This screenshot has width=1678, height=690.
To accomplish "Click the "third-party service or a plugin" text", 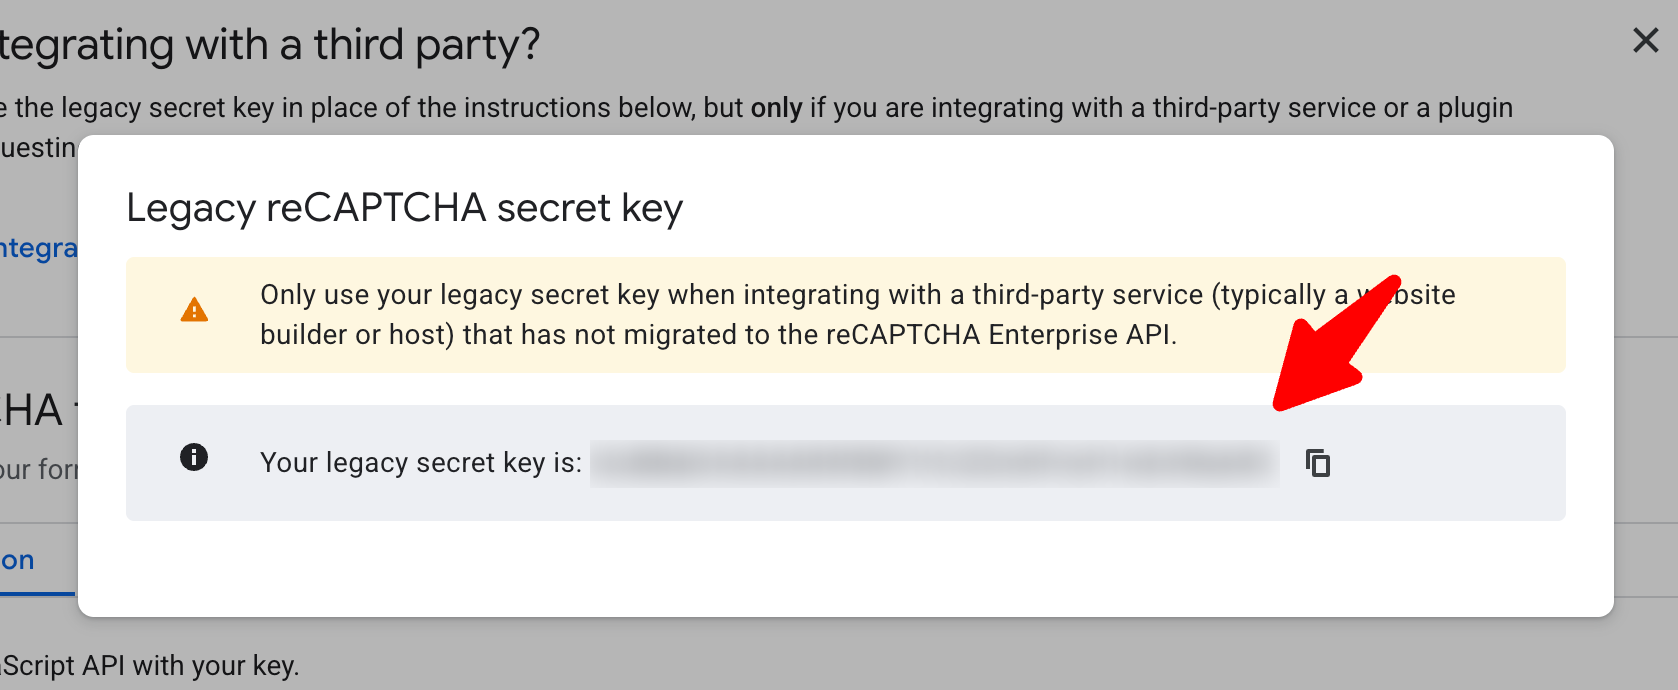I will (x=1332, y=108).
